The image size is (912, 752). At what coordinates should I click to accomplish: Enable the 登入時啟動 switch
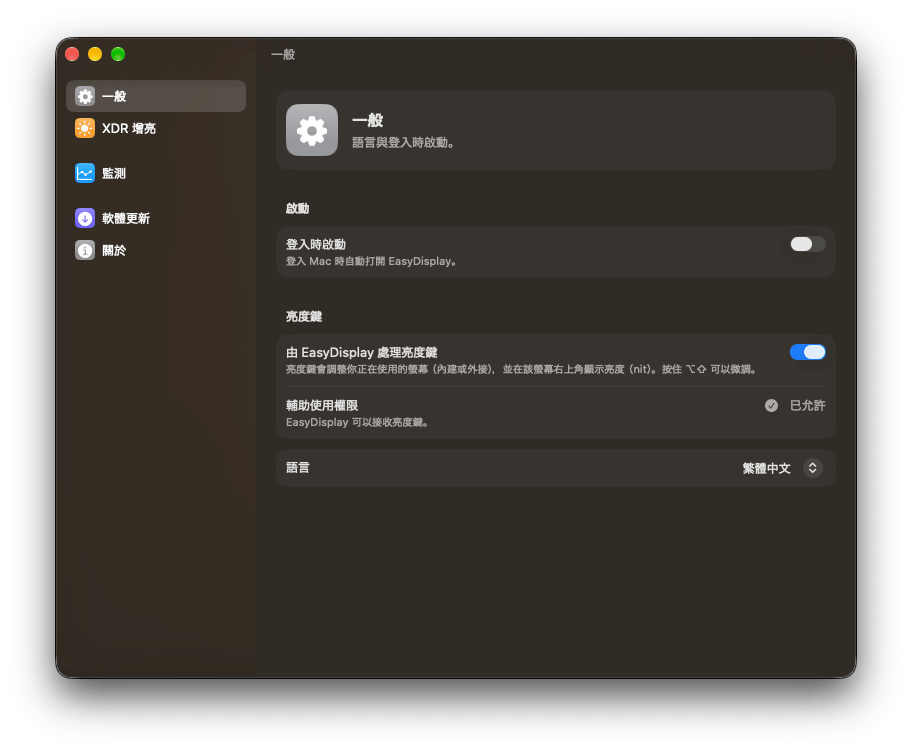coord(807,244)
